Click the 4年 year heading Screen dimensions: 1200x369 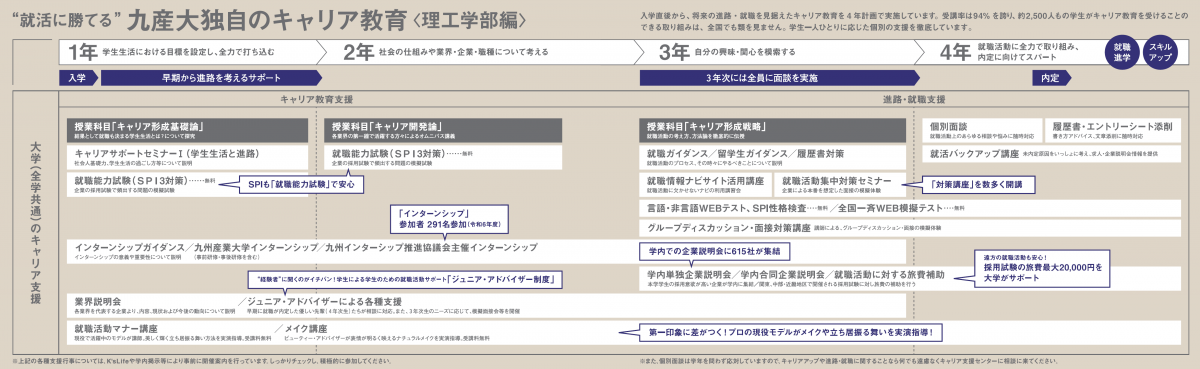pyautogui.click(x=955, y=52)
